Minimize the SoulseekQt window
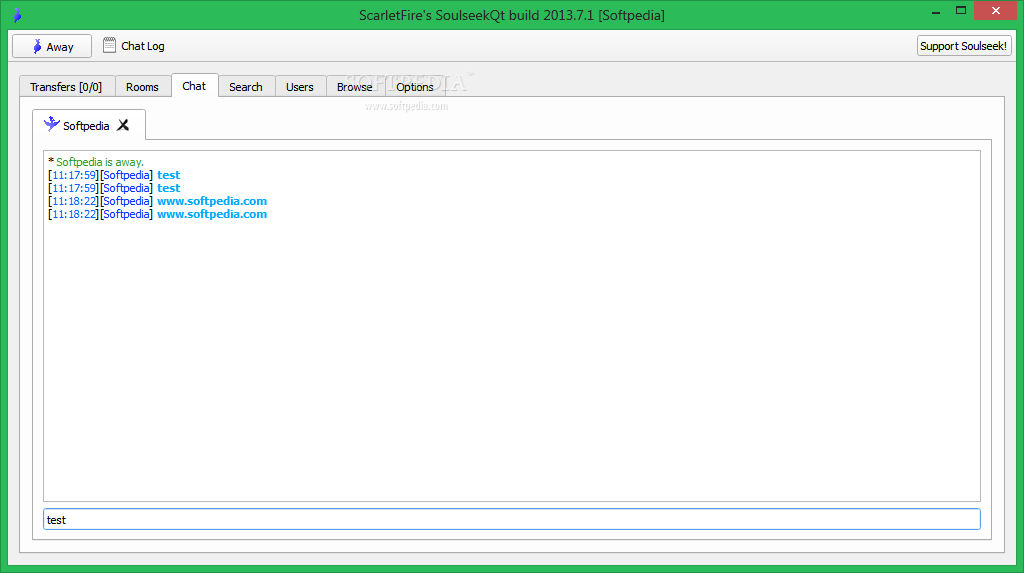Viewport: 1024px width, 573px height. pyautogui.click(x=936, y=11)
